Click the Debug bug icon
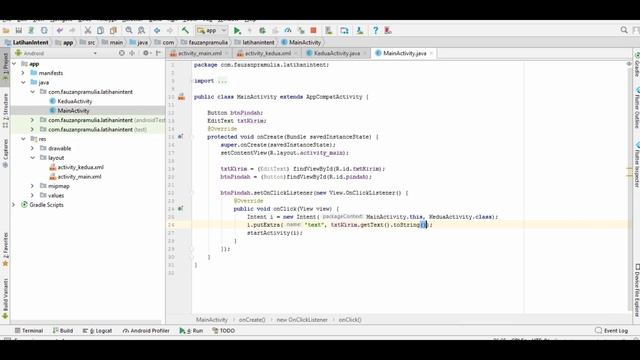This screenshot has height=360, width=640. (x=262, y=31)
